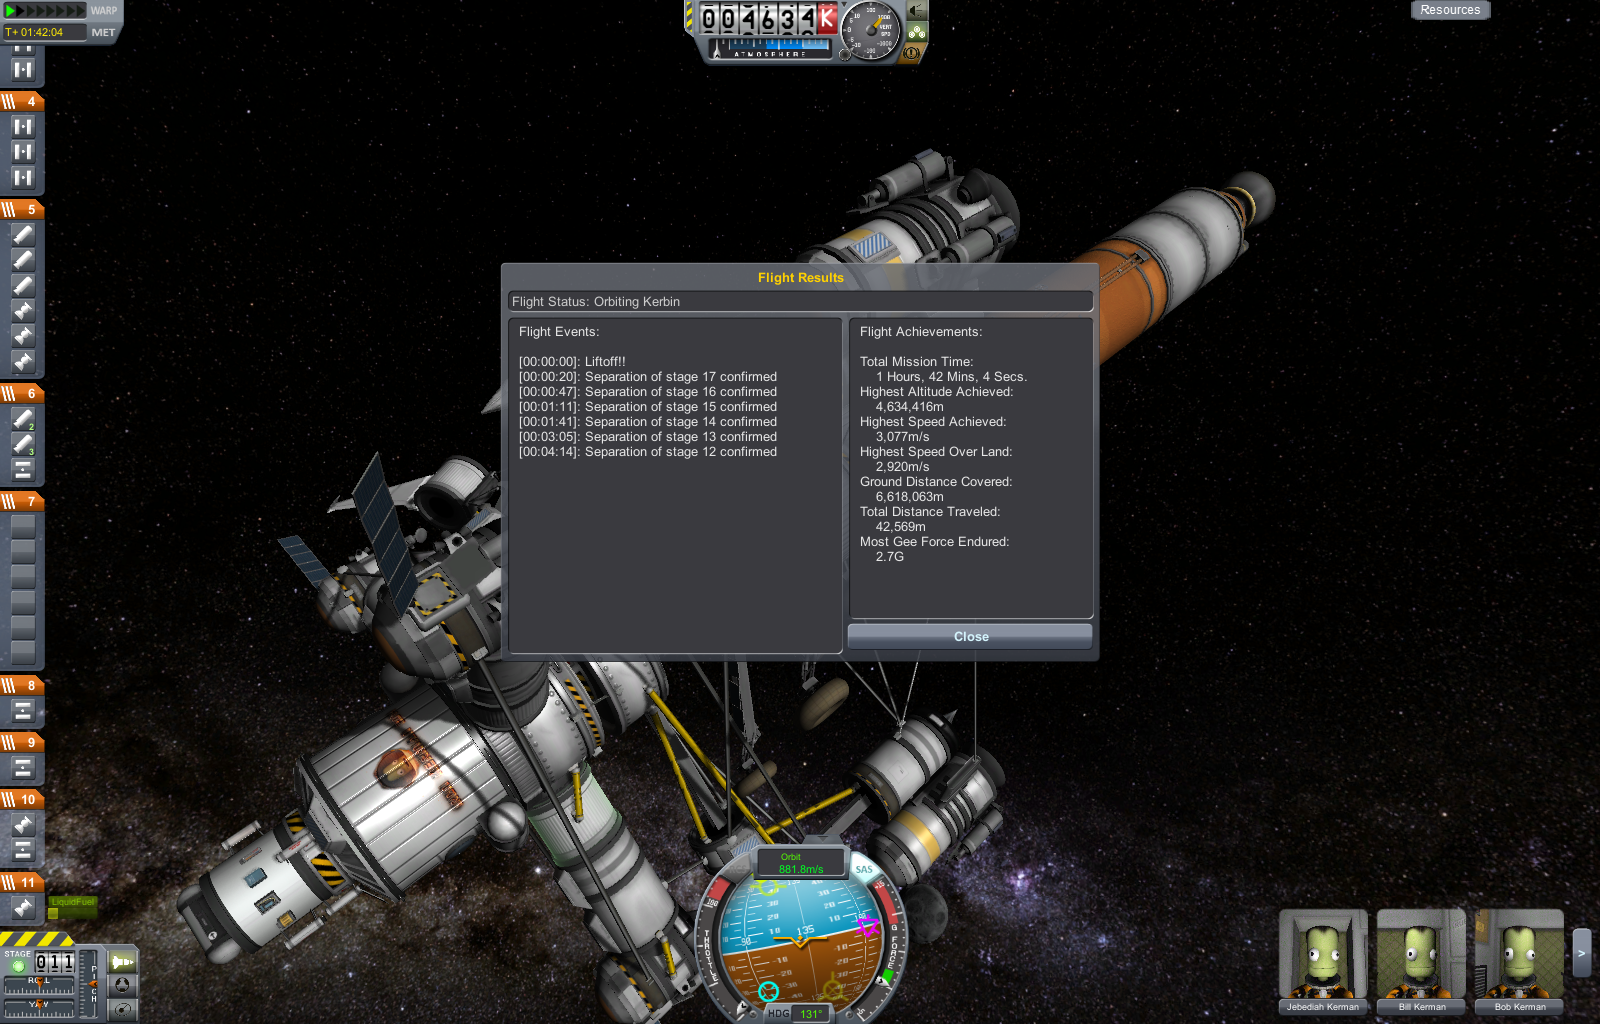Viewport: 1600px width, 1024px height.
Task: Click the cyan maneuver marker on the navball
Action: pos(768,991)
